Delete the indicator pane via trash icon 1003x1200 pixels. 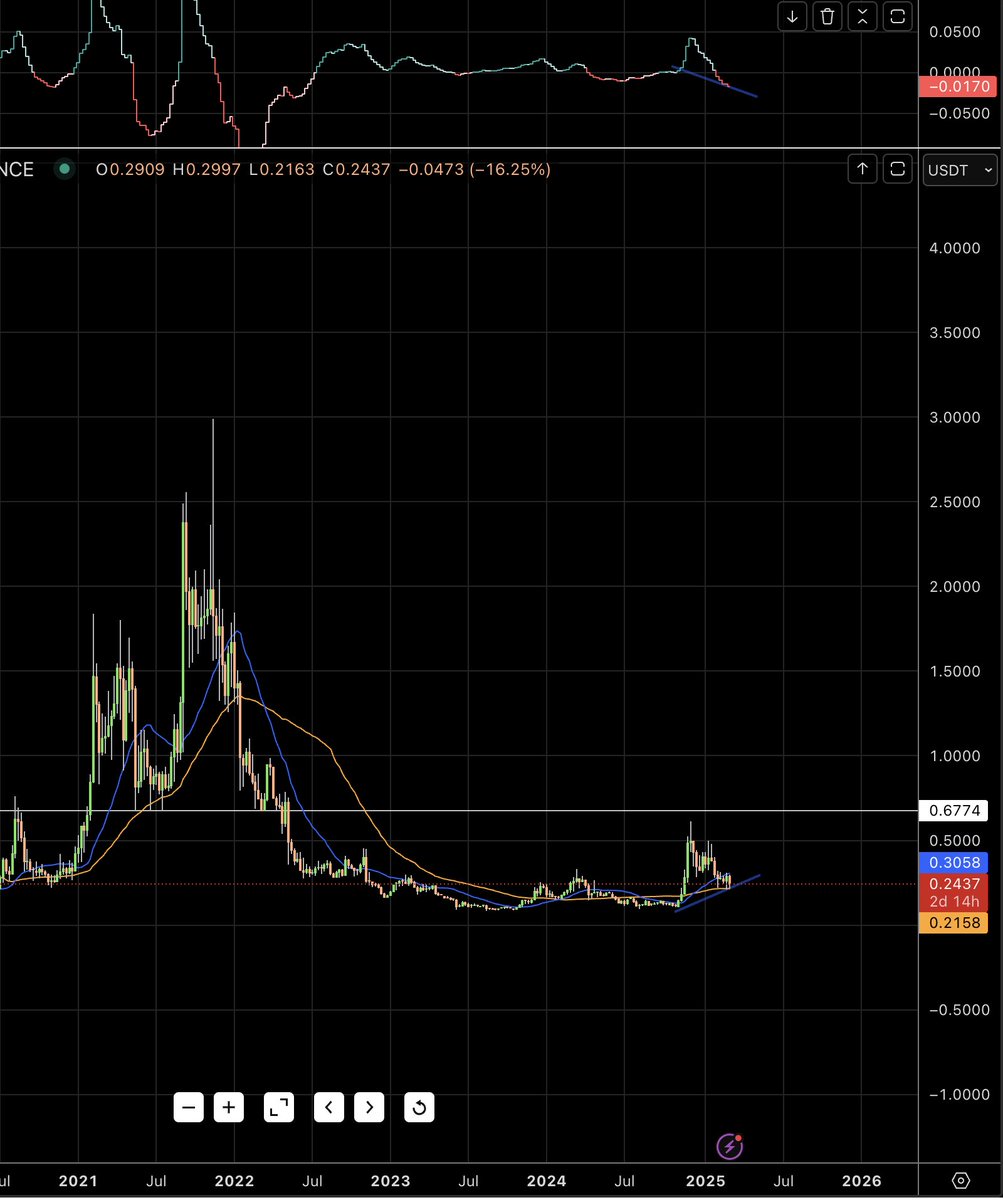(x=828, y=16)
